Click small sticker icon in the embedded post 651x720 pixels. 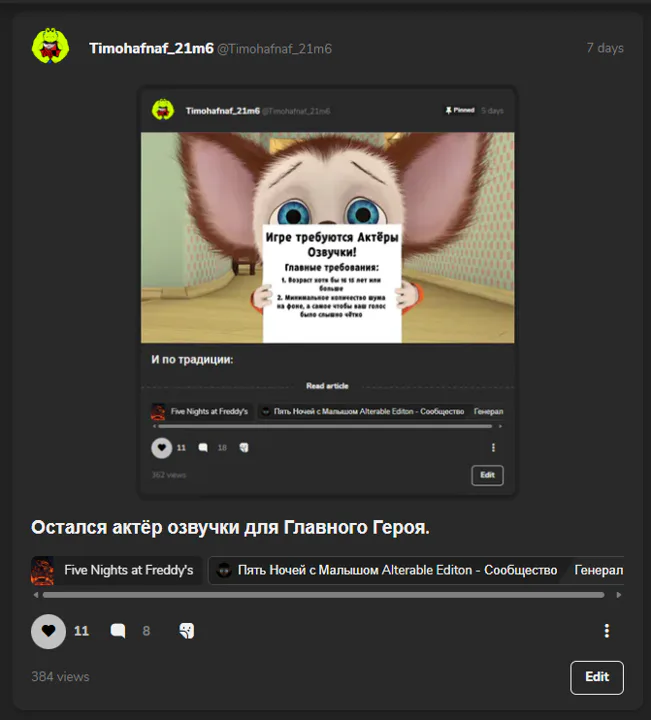[x=244, y=448]
